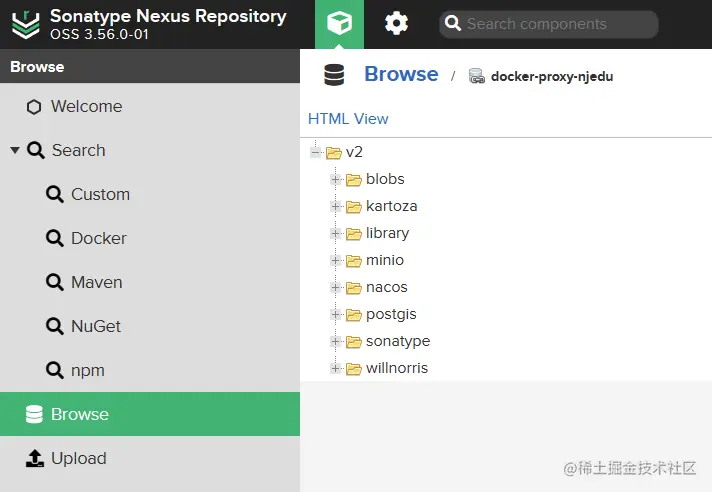Select the v2 tree row label
This screenshot has height=492, width=712.
coord(354,152)
